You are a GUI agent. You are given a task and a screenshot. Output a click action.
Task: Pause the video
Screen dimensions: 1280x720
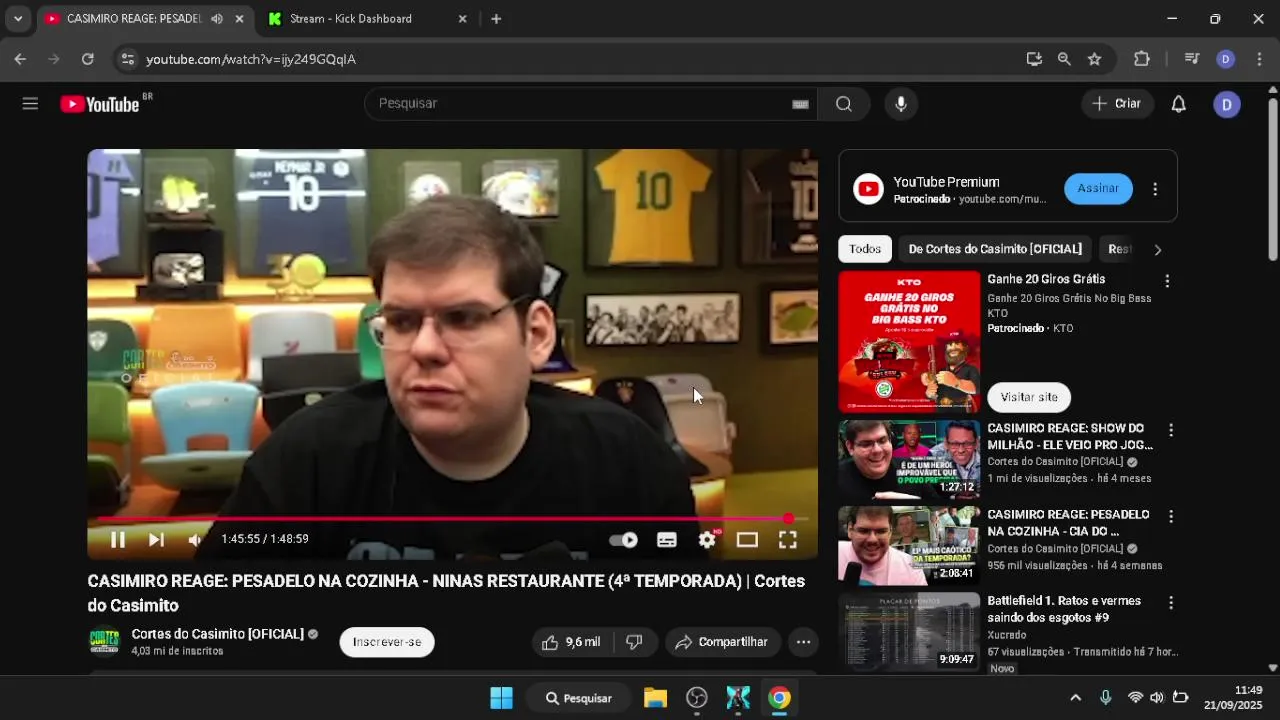[118, 540]
